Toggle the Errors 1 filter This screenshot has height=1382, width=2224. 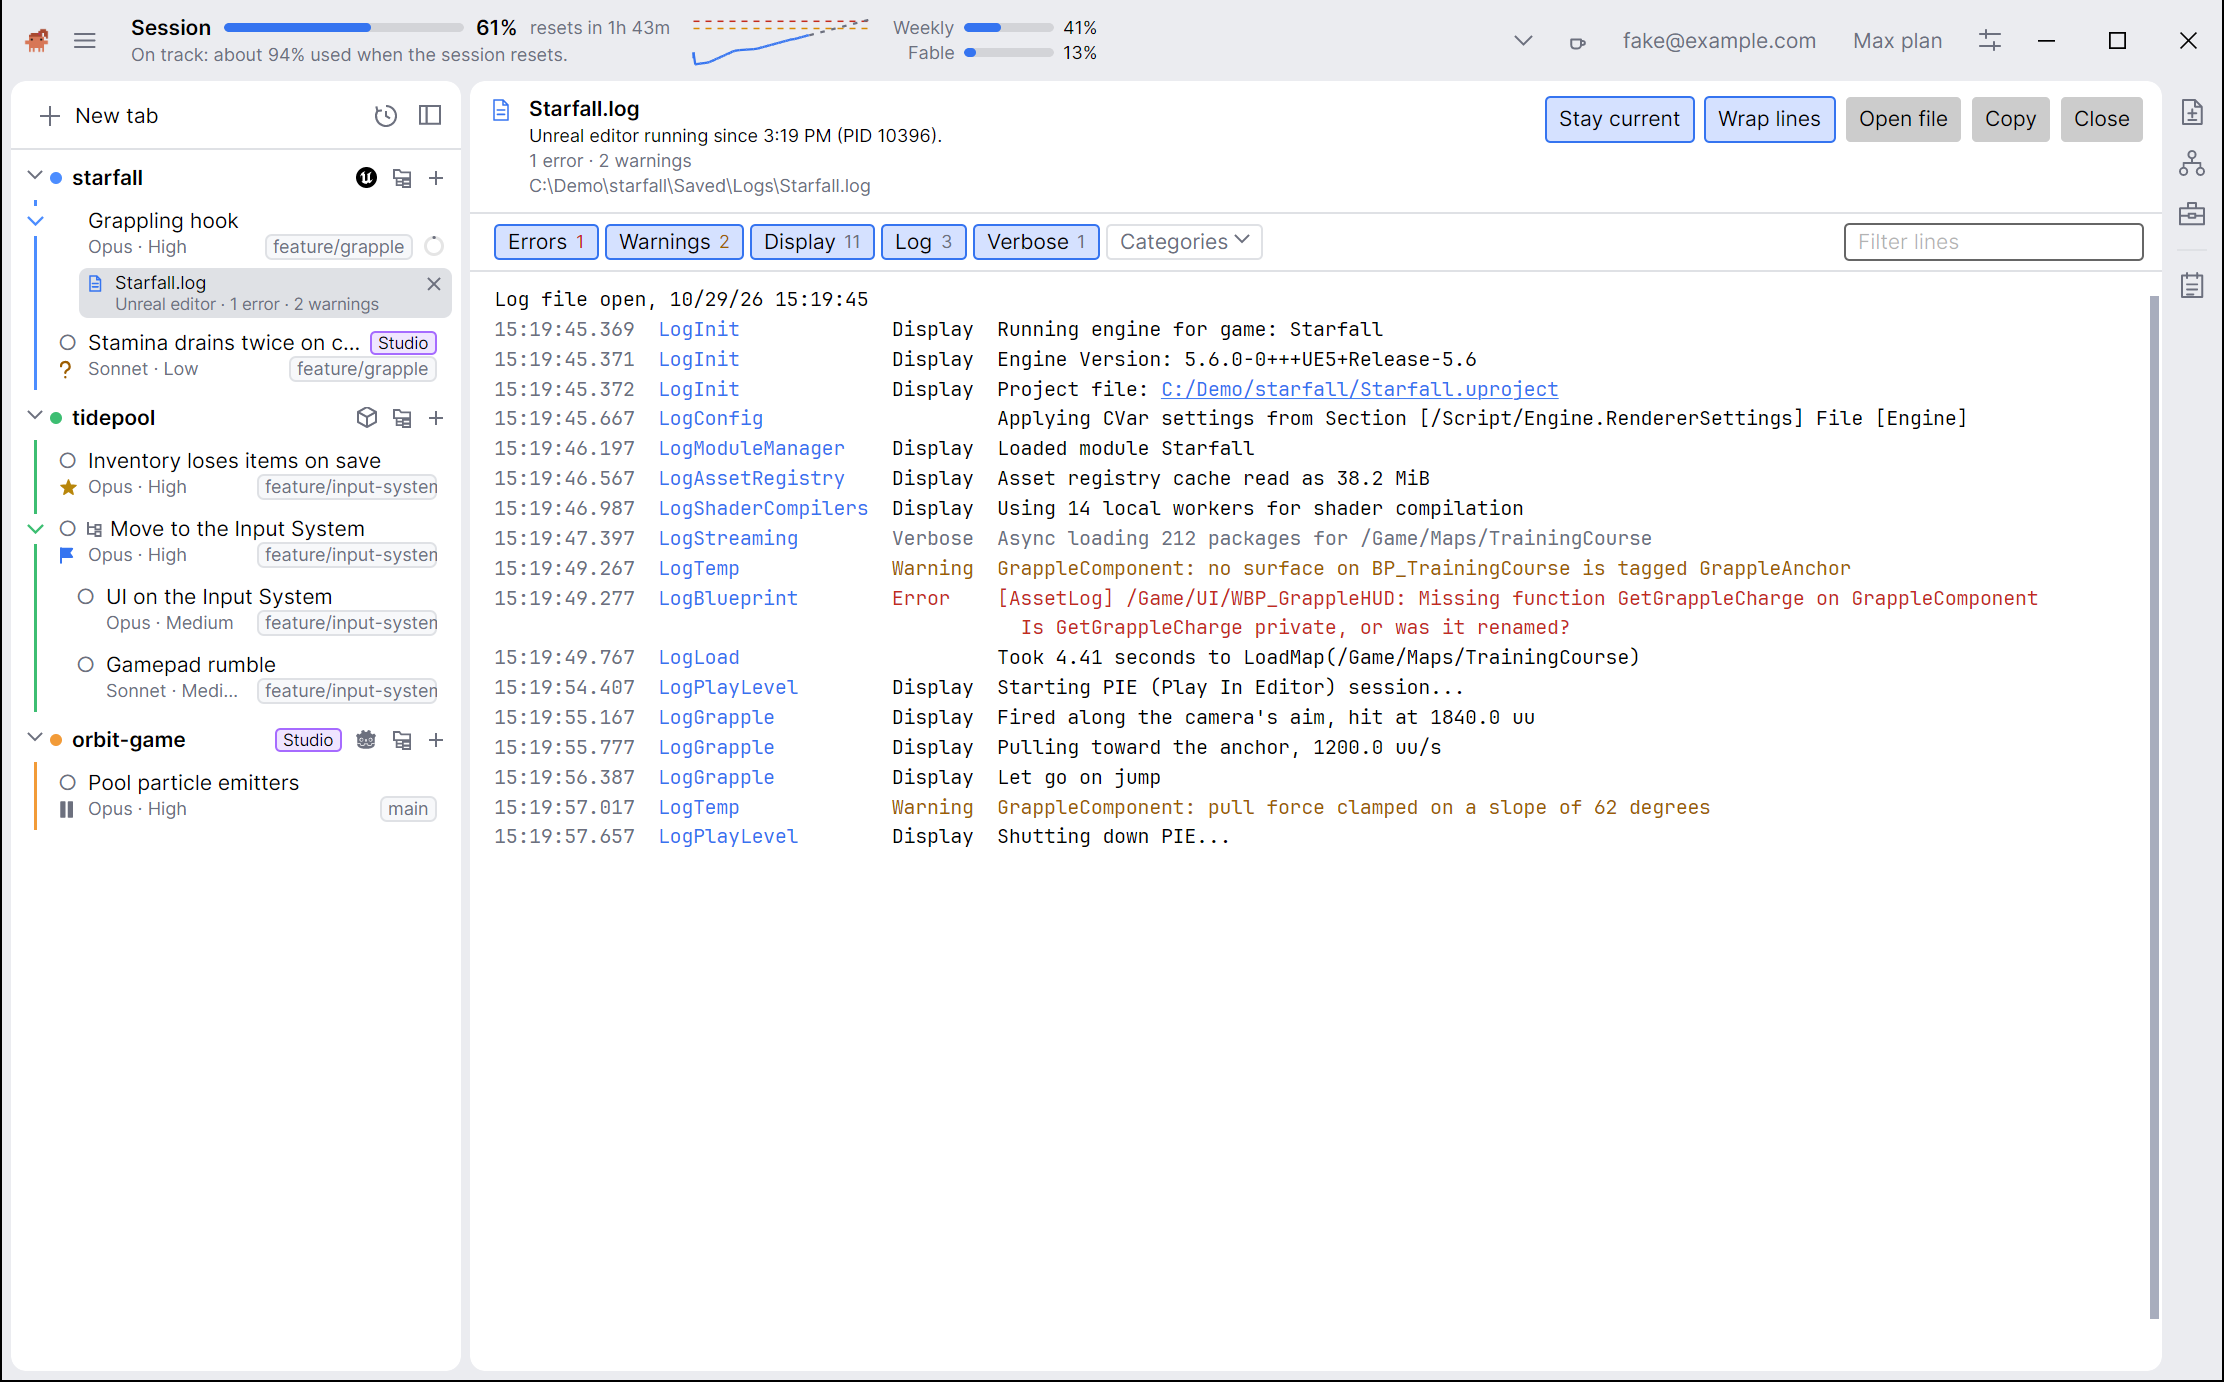[x=546, y=242]
